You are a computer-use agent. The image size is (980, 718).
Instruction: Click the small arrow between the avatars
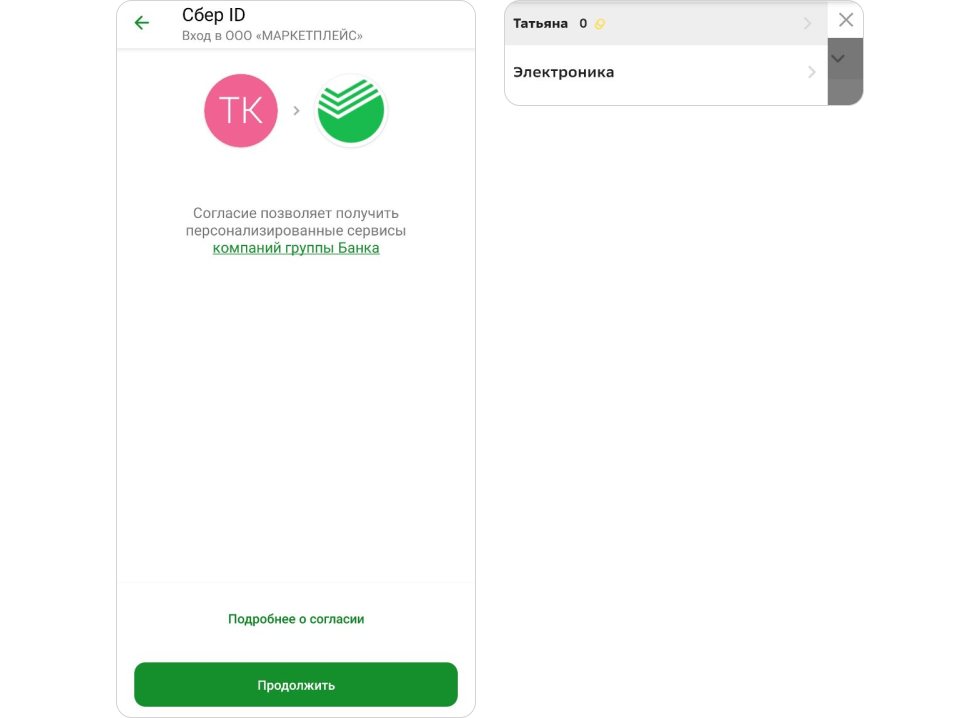coord(296,111)
